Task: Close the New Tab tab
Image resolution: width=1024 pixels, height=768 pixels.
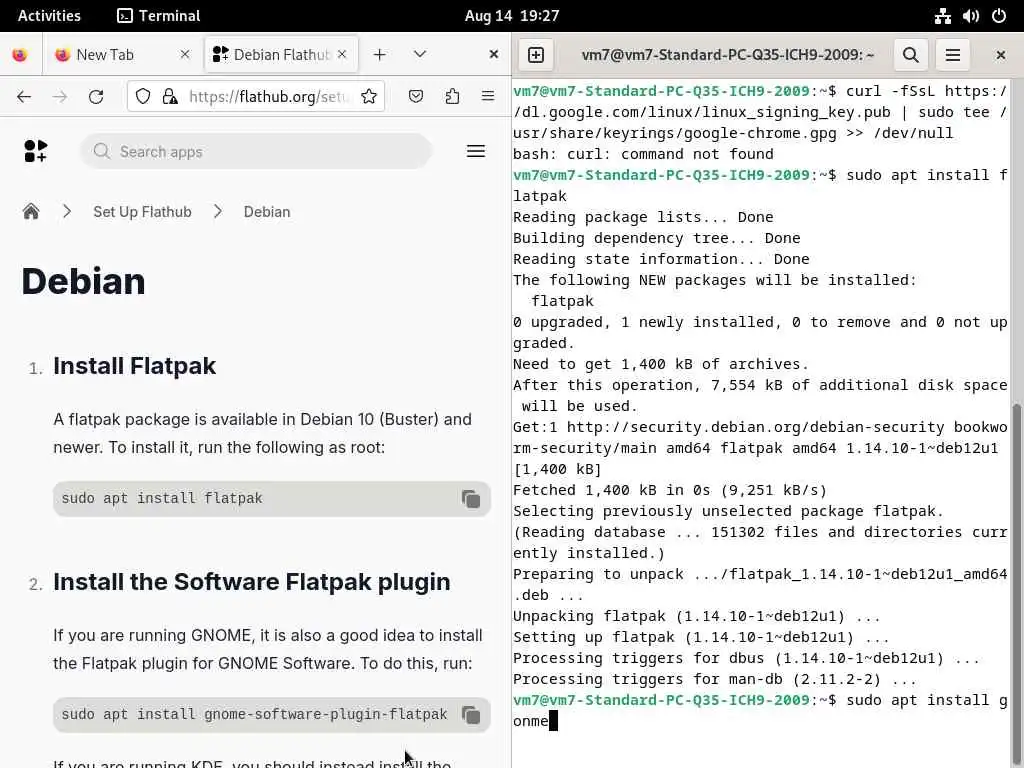Action: 185,55
